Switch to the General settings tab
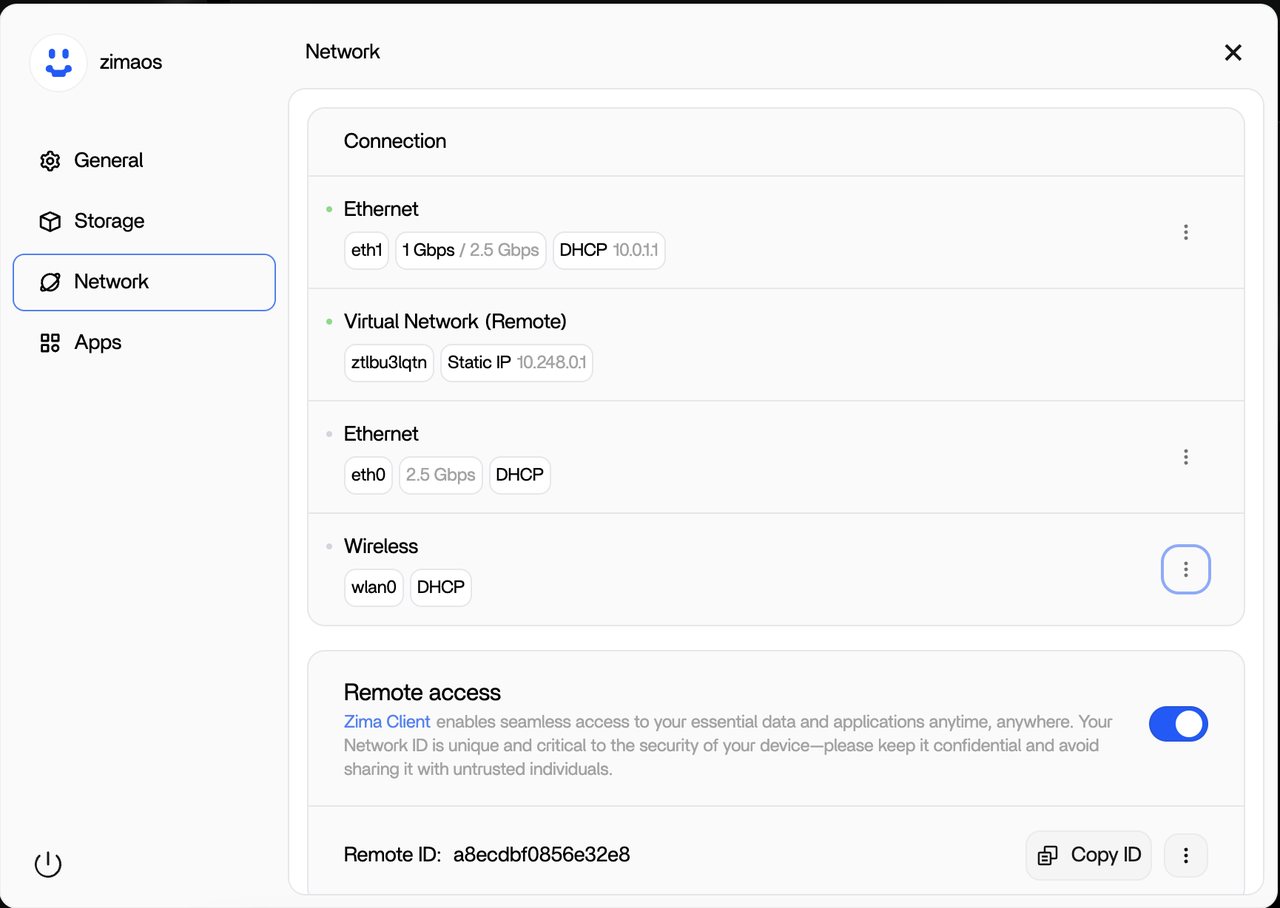This screenshot has width=1280, height=908. coord(108,161)
